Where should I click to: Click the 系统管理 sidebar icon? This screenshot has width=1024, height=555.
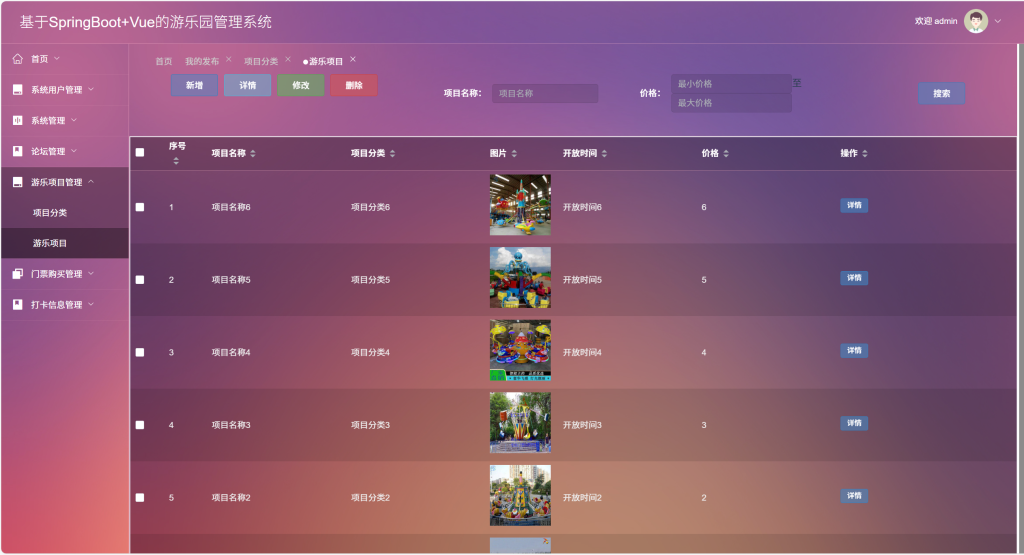pyautogui.click(x=18, y=120)
